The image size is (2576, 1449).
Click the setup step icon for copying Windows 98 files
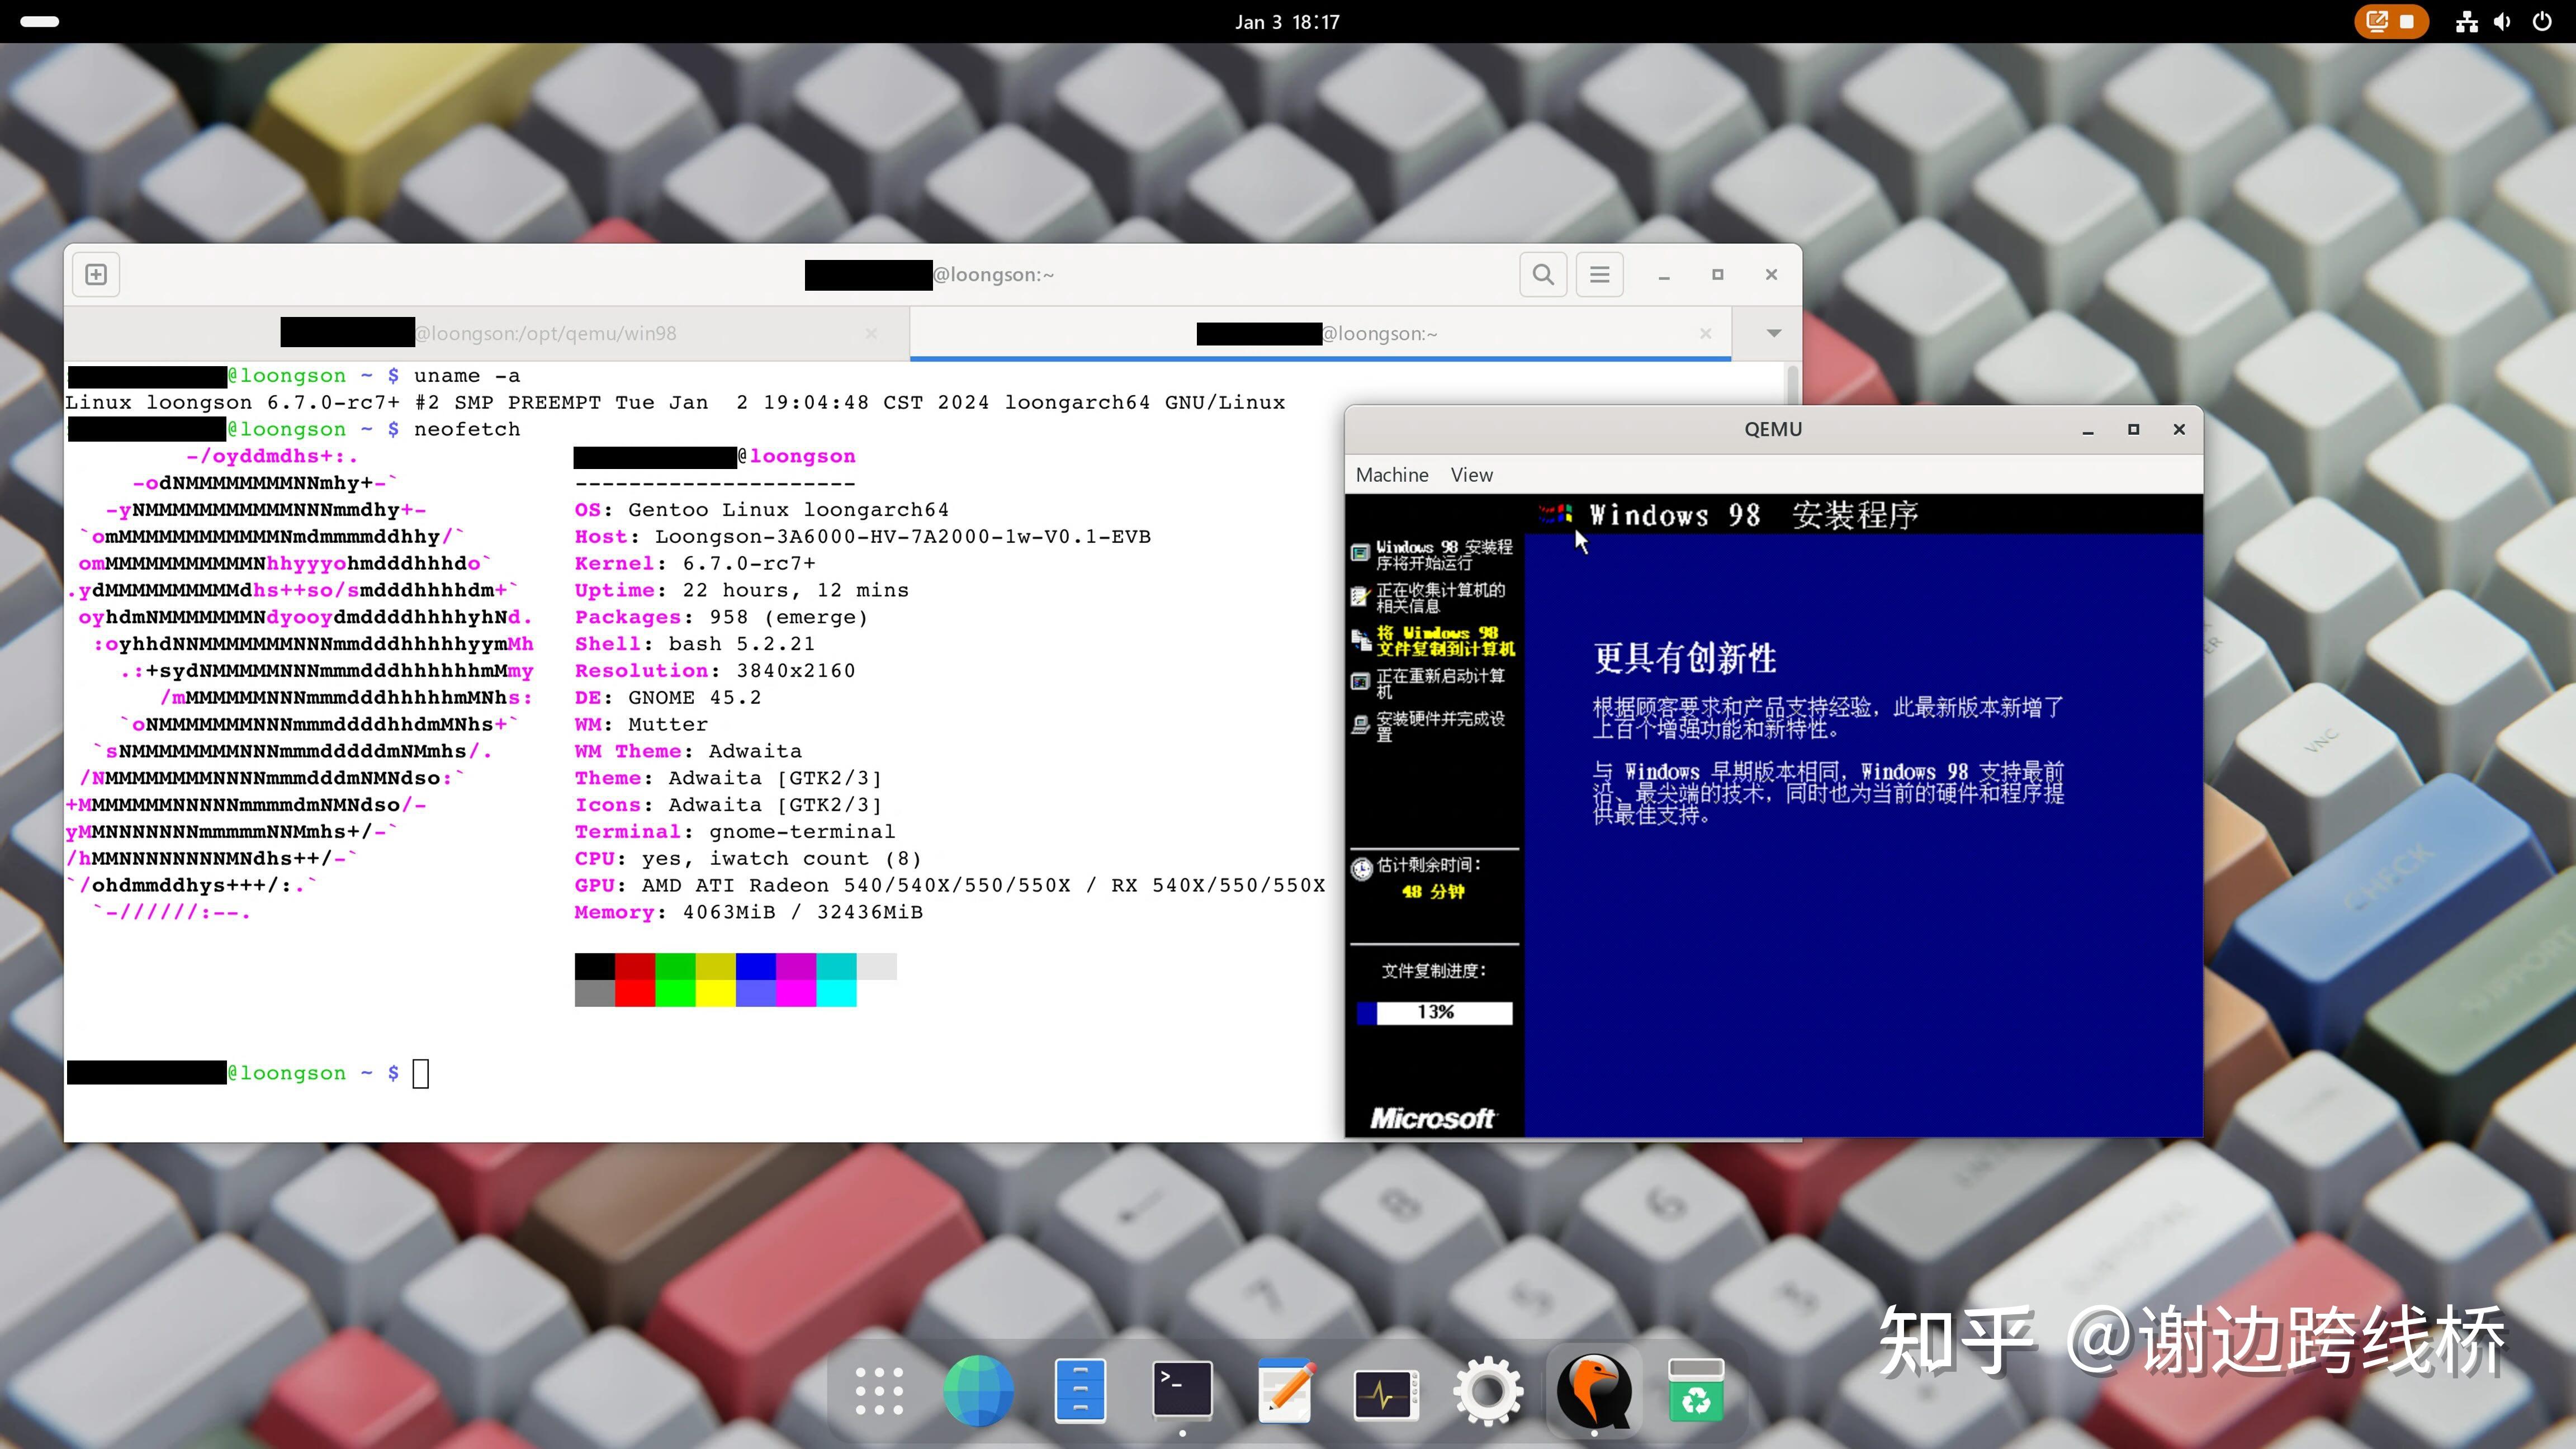pos(1361,640)
